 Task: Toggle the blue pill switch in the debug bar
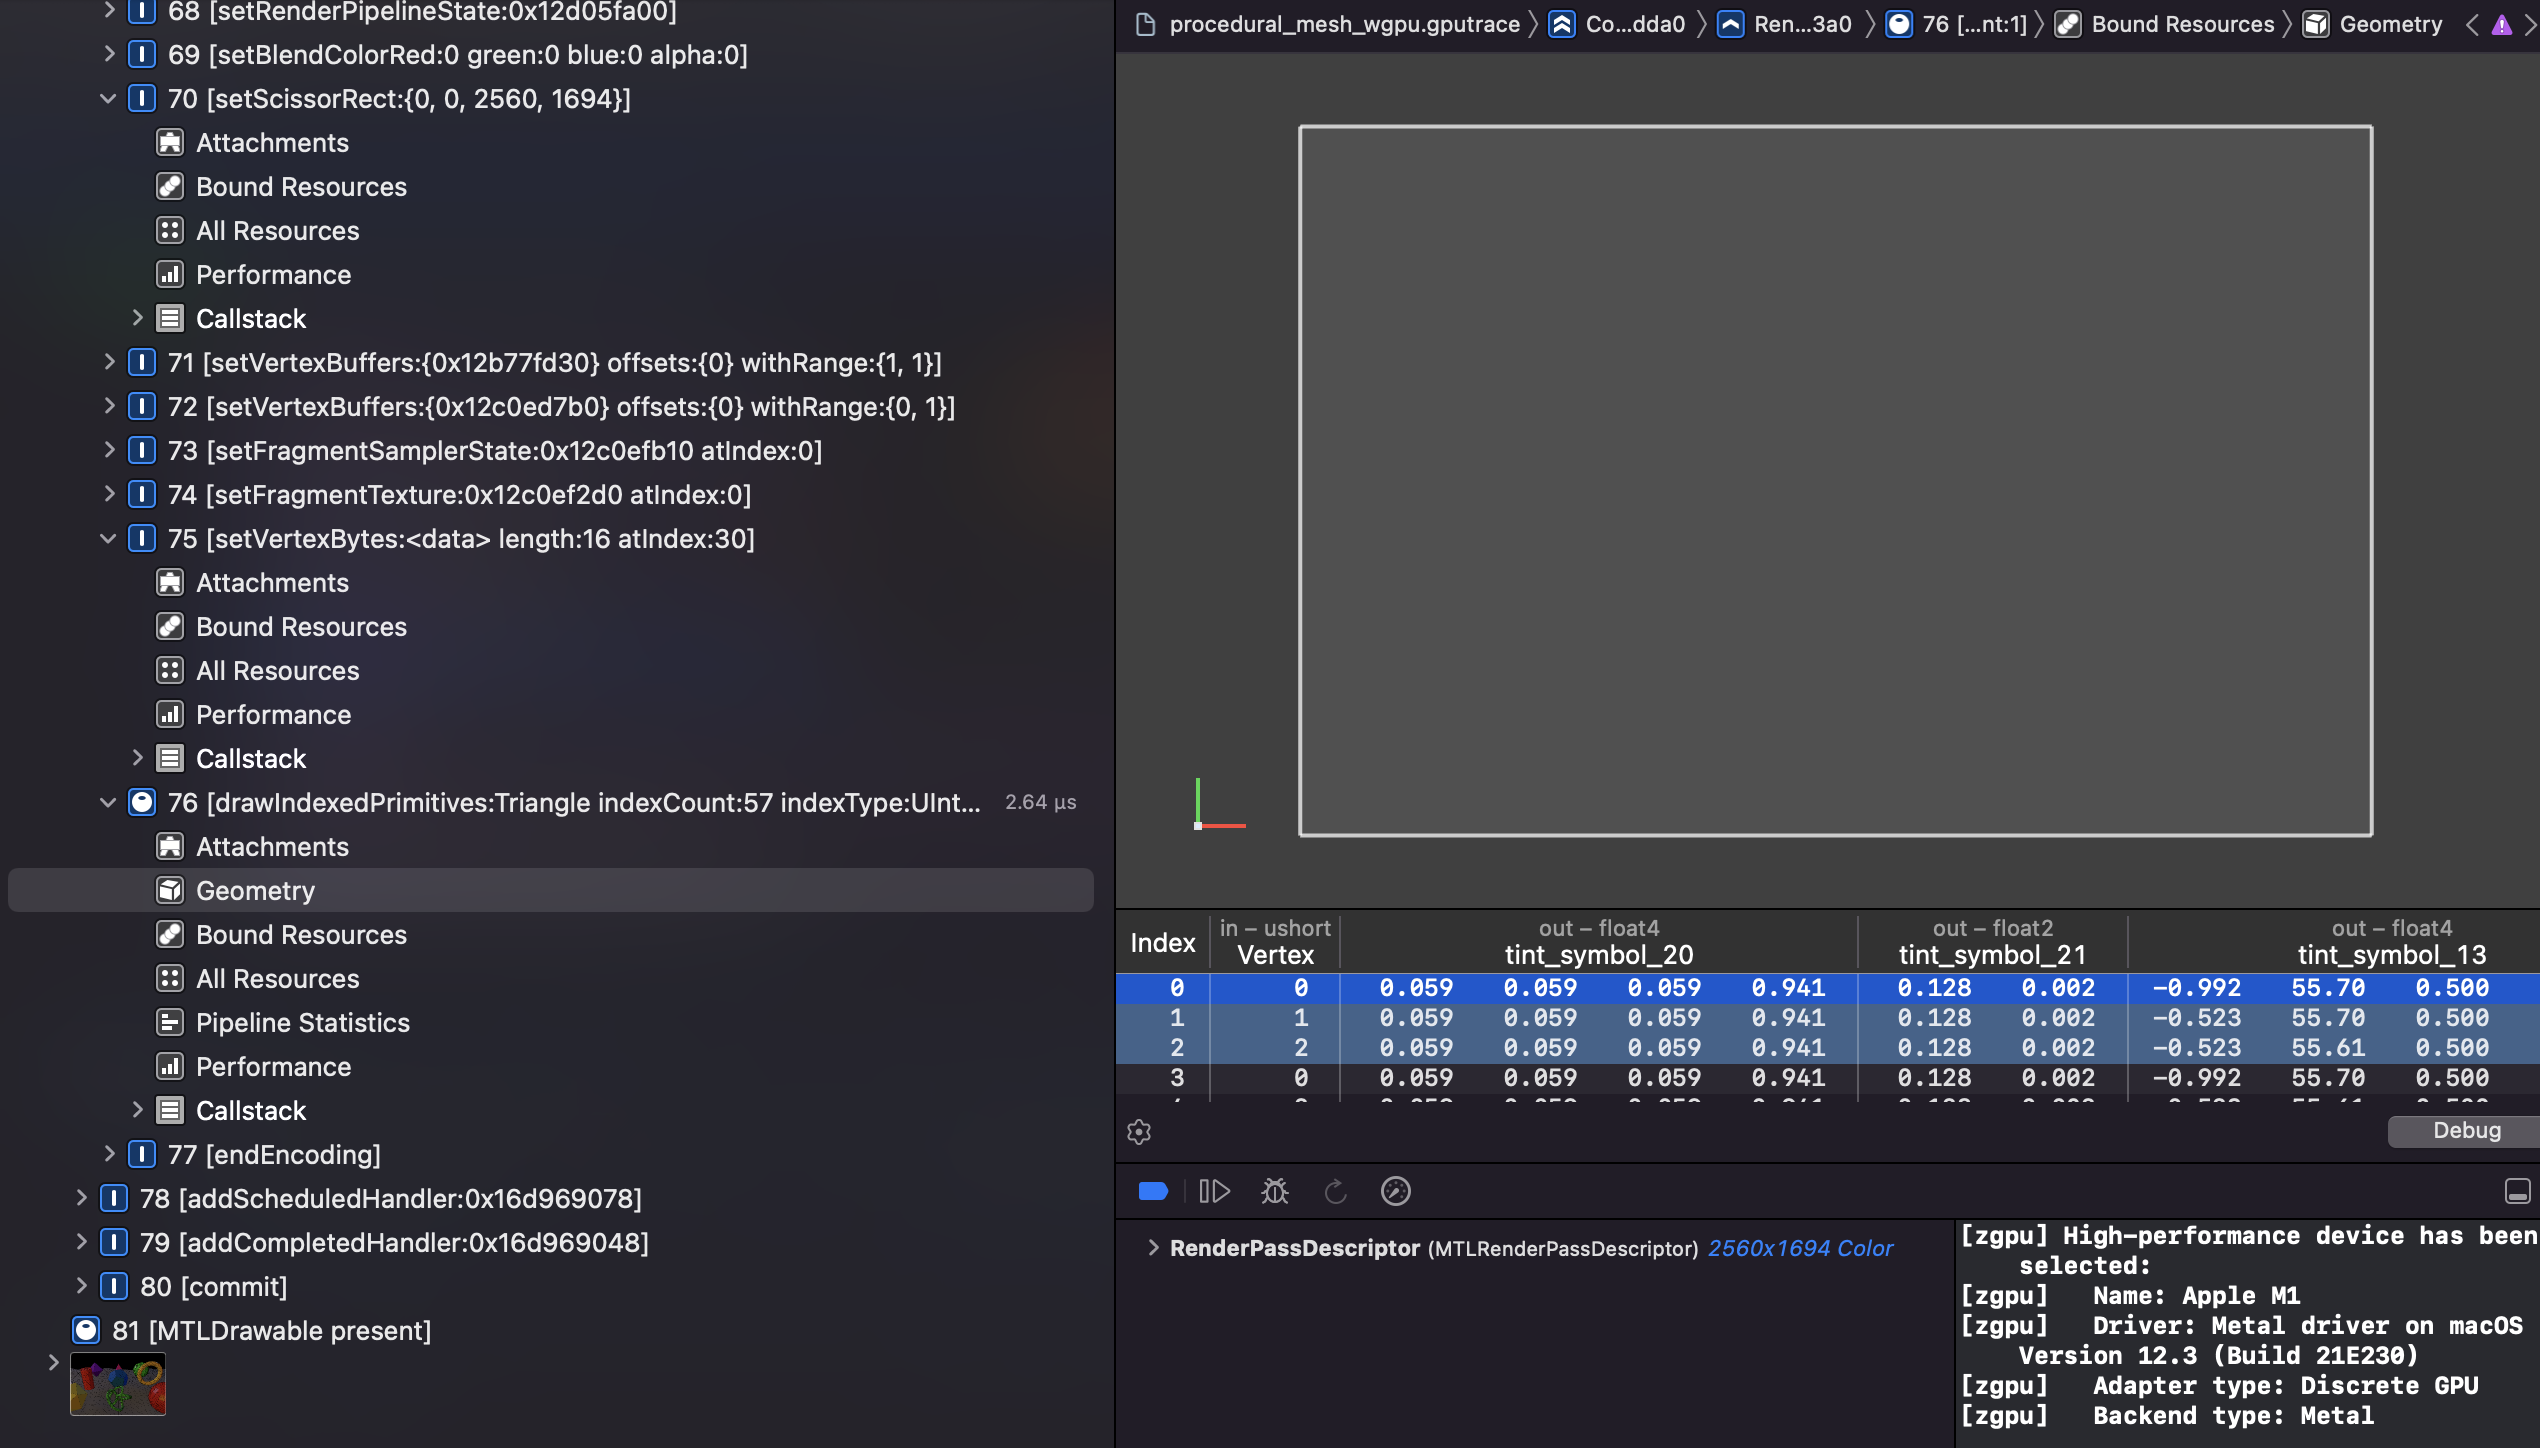(1152, 1191)
